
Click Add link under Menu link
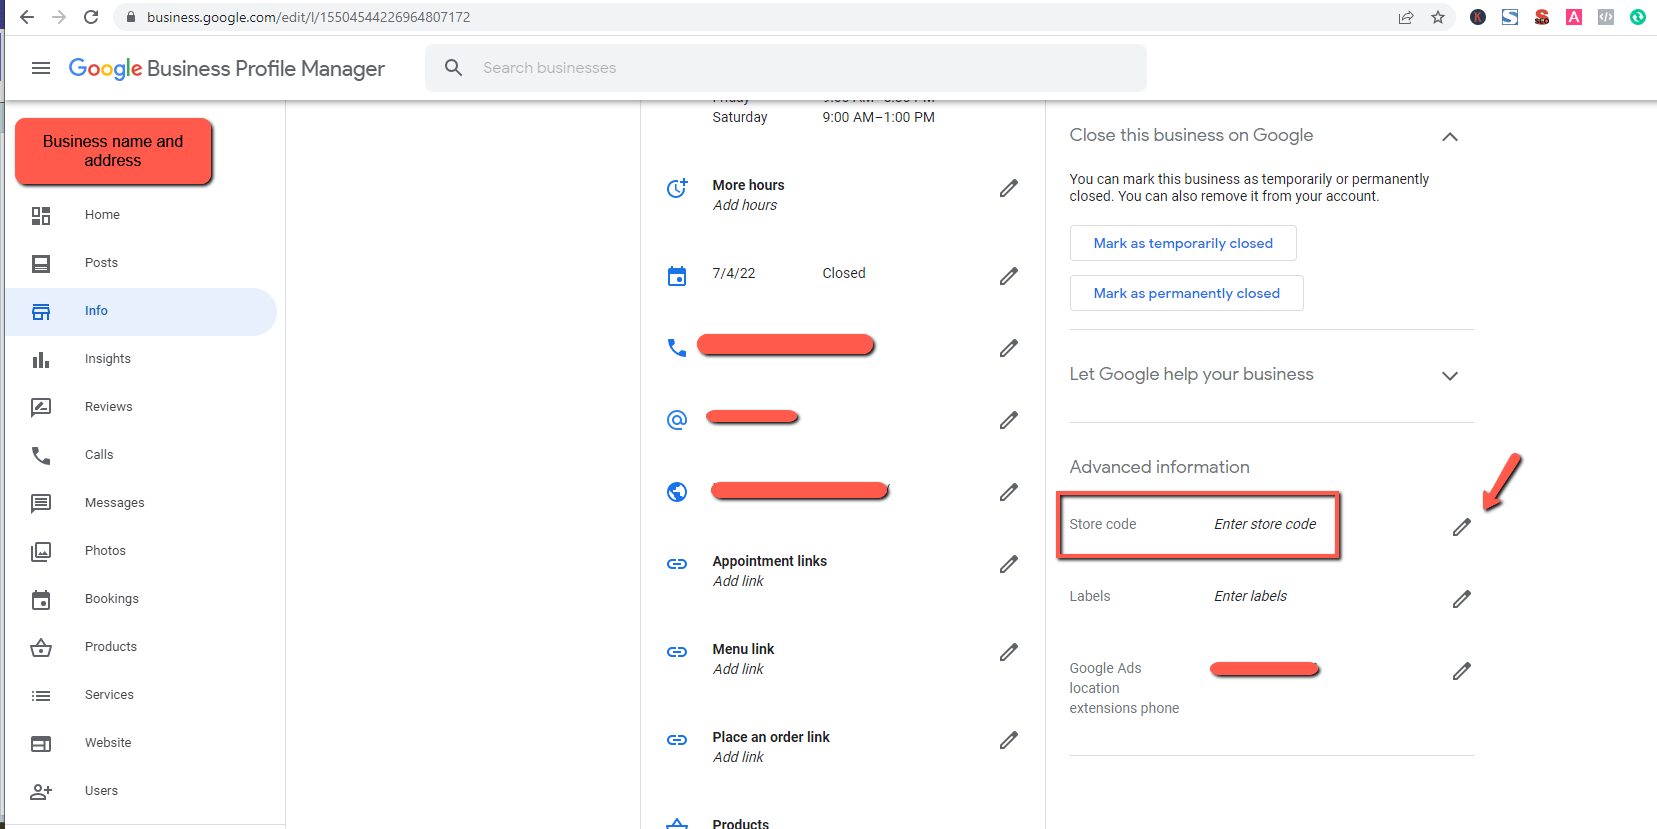(738, 669)
